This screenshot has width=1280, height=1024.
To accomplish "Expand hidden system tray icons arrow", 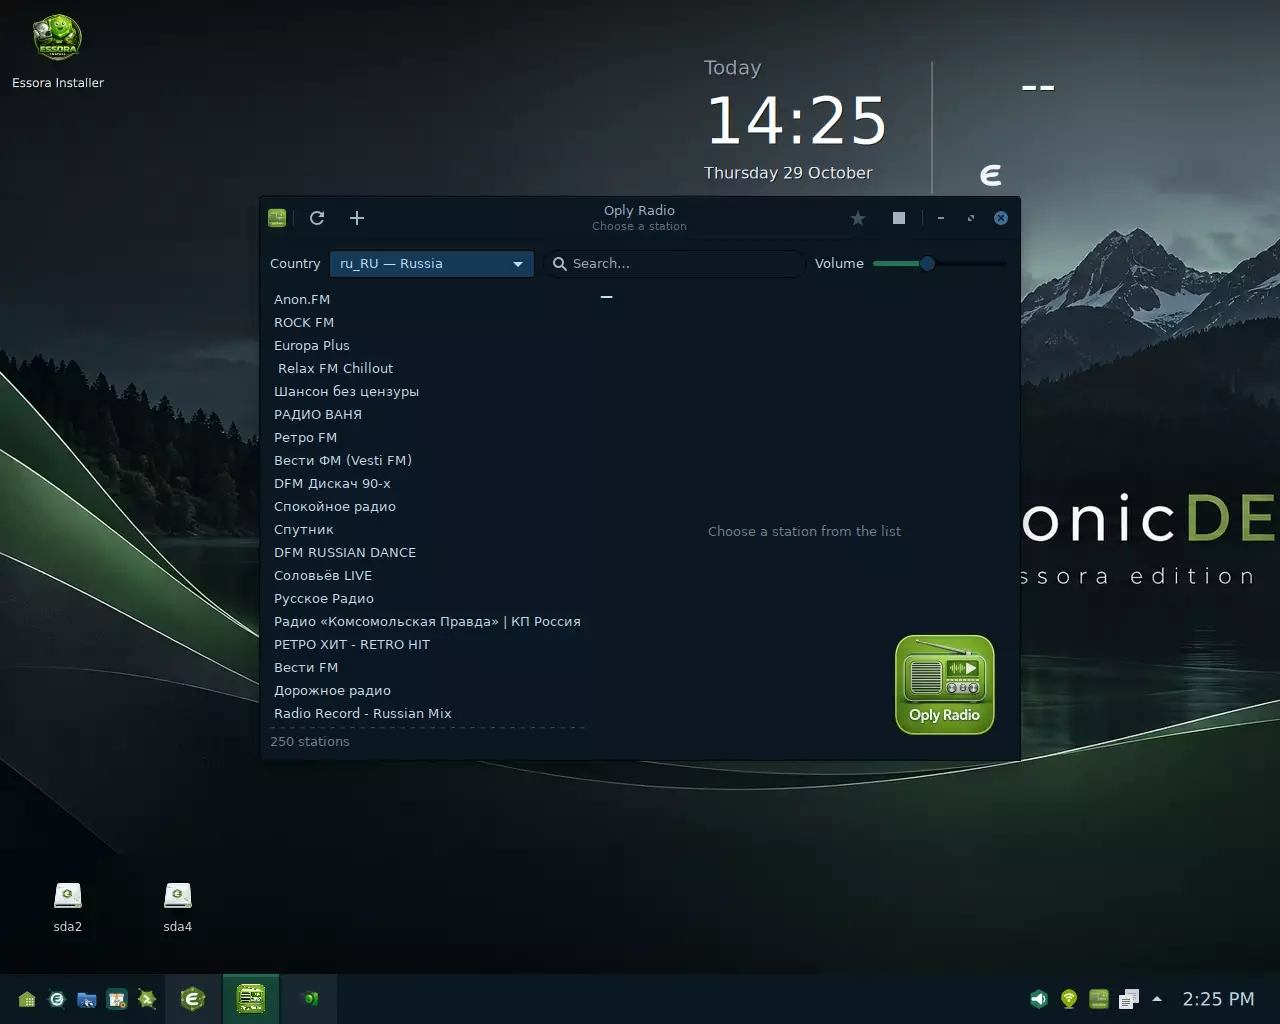I will tap(1157, 999).
